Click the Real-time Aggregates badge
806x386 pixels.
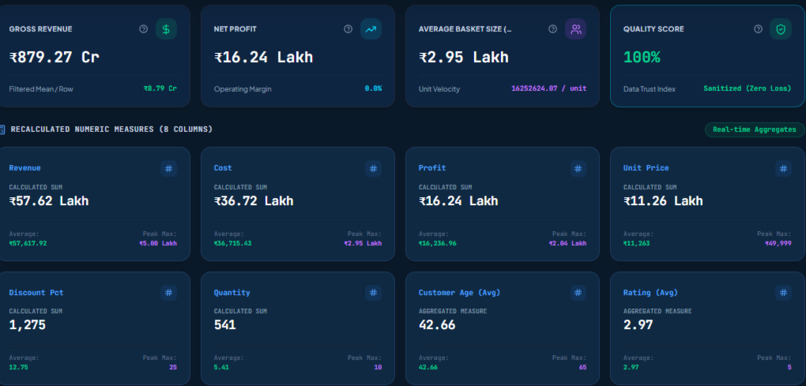(x=754, y=130)
